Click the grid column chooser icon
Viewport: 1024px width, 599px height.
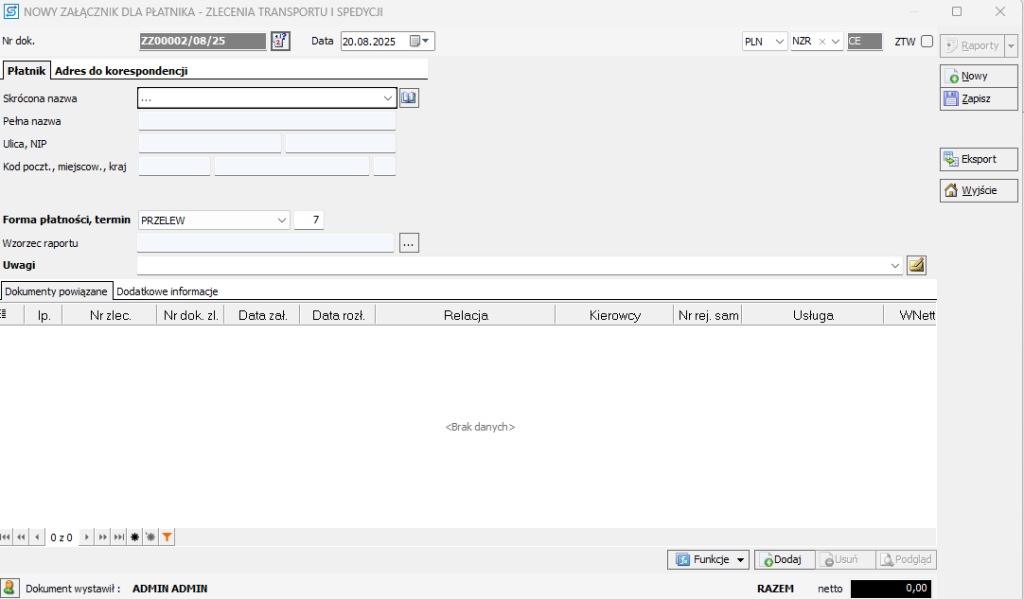point(5,315)
